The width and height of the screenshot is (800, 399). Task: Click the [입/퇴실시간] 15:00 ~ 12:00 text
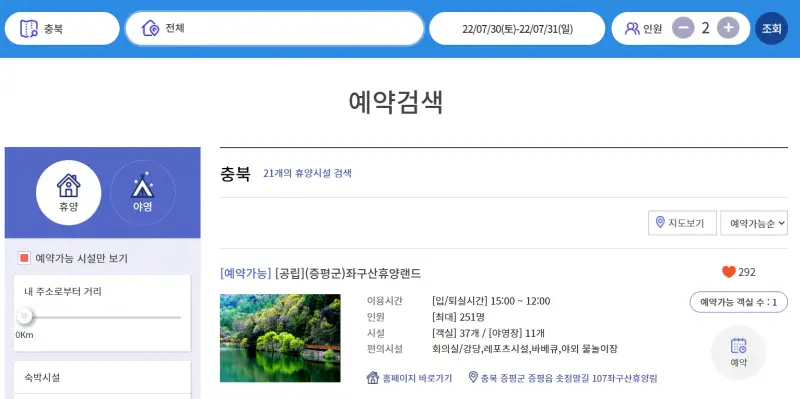click(x=491, y=301)
